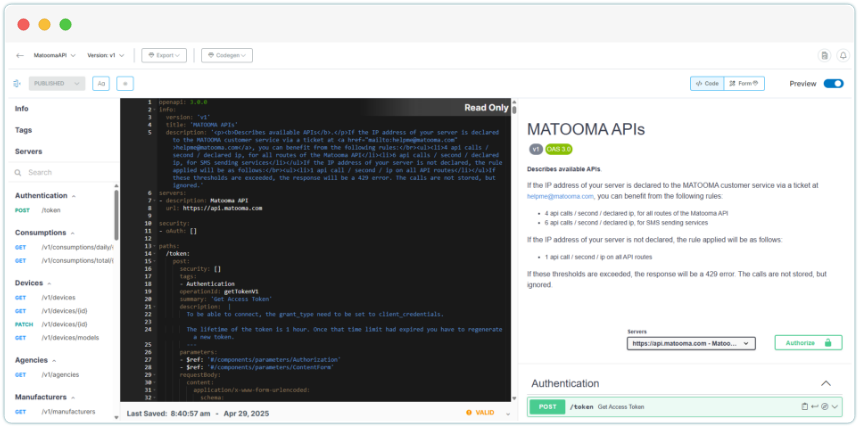Click the sidebar Search field
The width and height of the screenshot is (859, 428).
[63, 173]
